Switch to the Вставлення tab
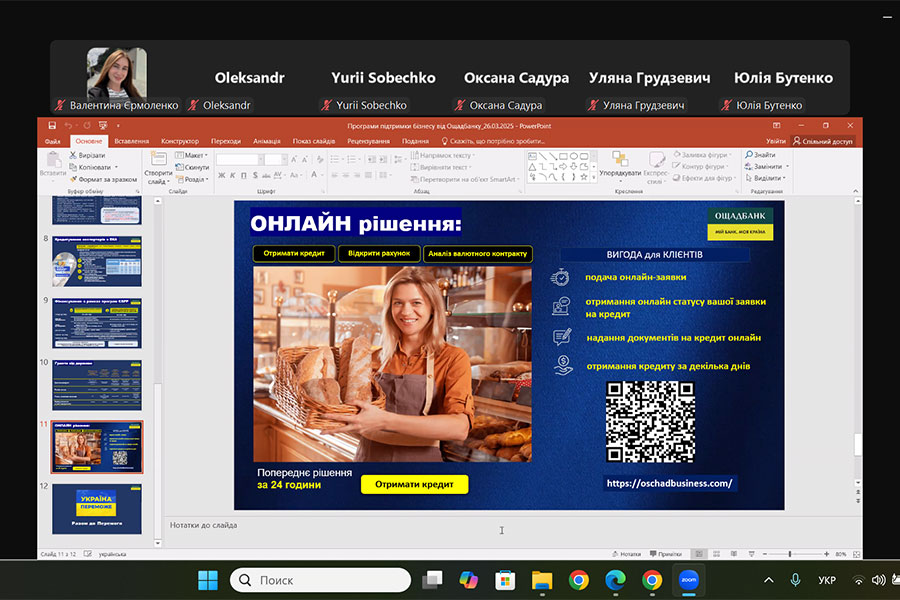 [x=131, y=141]
